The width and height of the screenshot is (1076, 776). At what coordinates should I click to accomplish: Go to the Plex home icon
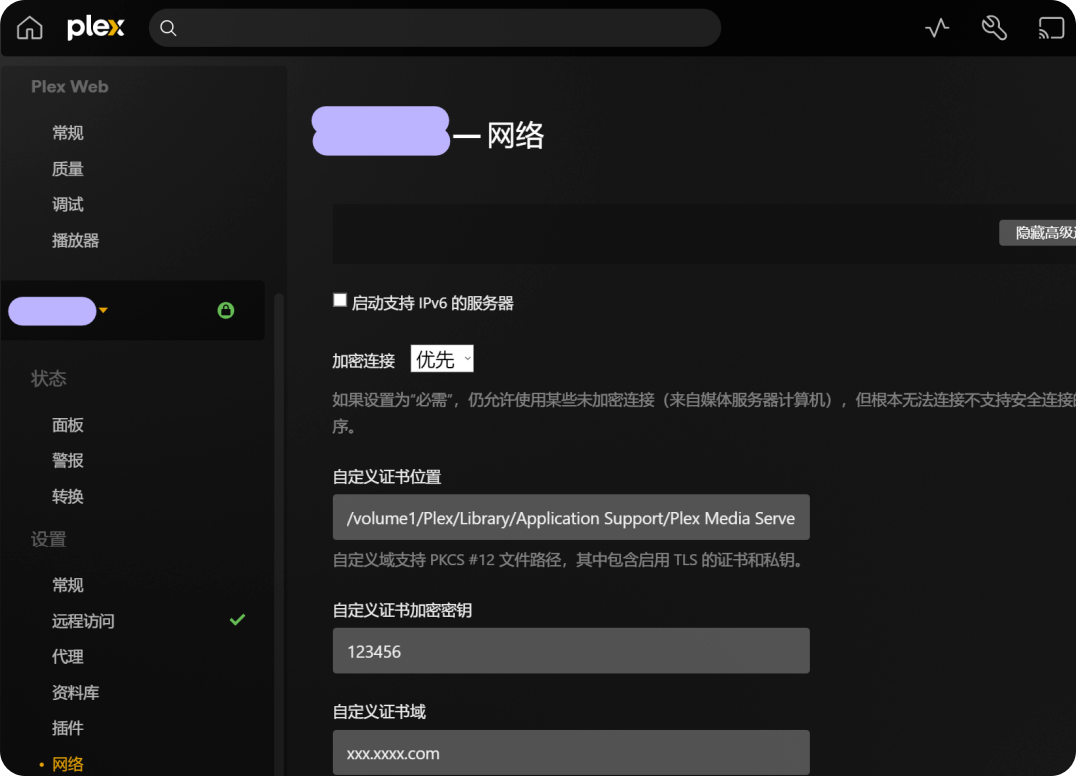point(30,28)
